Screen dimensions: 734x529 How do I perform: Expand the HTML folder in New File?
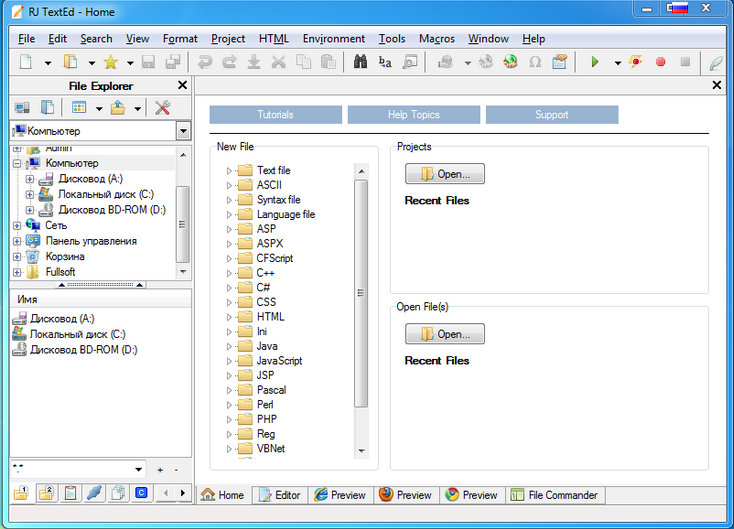(x=229, y=317)
